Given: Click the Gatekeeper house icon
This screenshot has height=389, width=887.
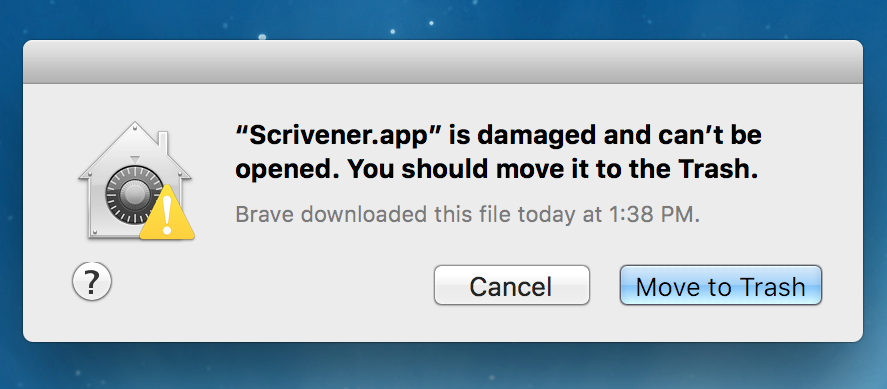Looking at the screenshot, I should coord(135,180).
